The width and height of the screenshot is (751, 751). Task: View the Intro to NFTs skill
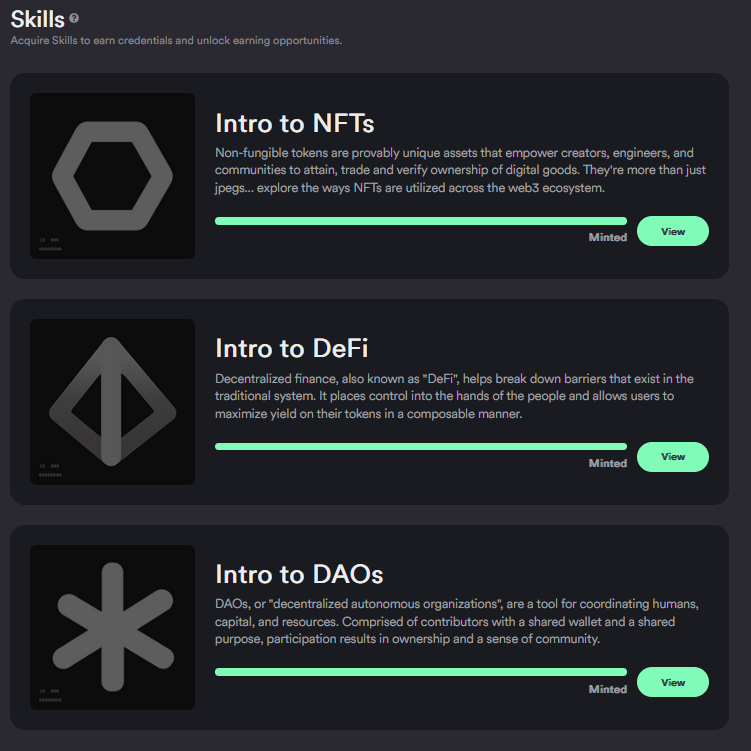click(x=672, y=231)
